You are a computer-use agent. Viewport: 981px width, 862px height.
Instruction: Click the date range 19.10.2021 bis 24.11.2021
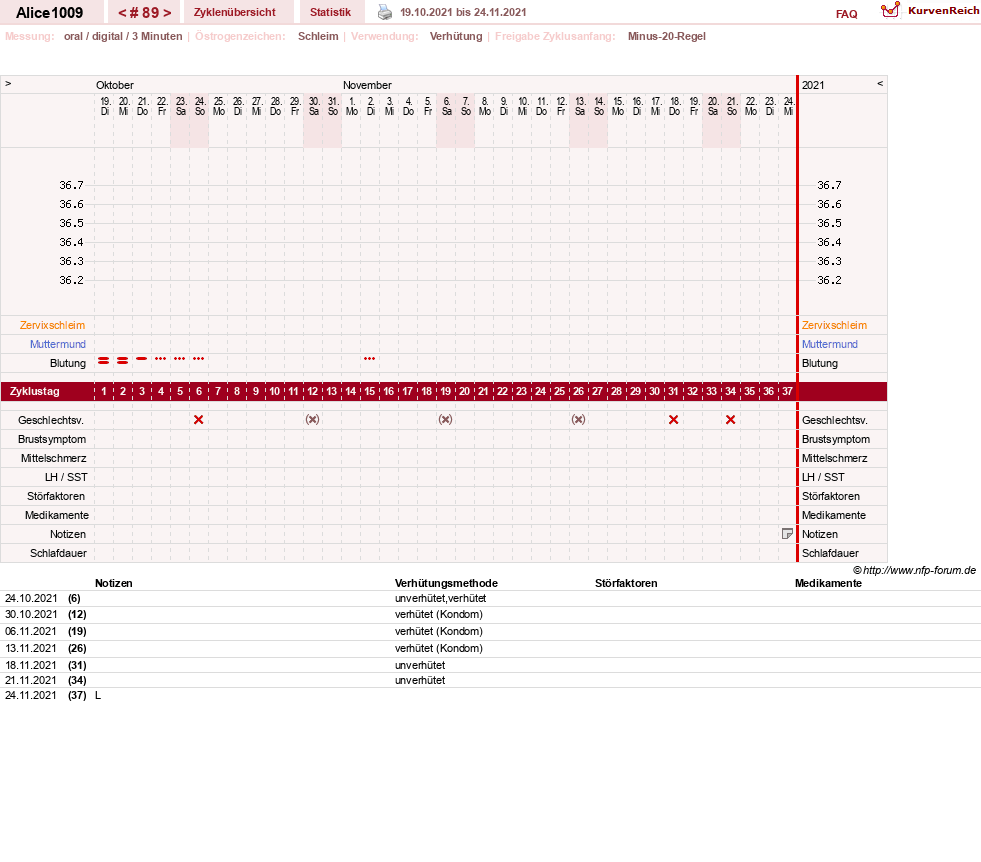463,12
